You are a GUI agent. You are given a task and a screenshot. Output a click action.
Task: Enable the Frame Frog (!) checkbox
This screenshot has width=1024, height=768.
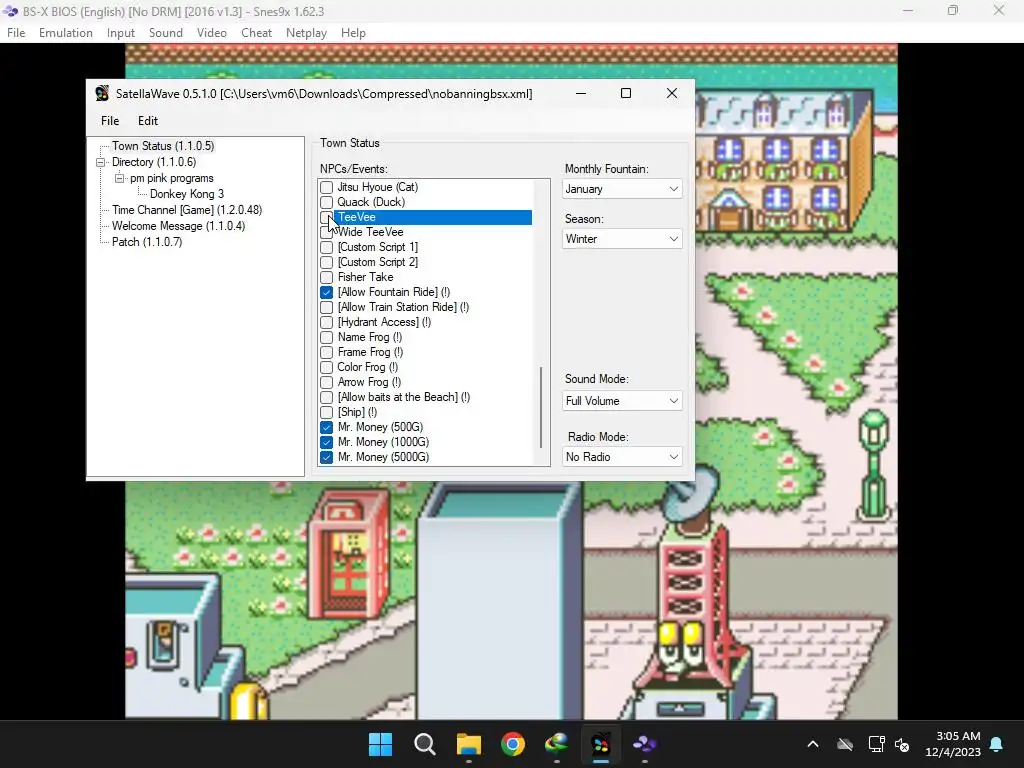327,353
